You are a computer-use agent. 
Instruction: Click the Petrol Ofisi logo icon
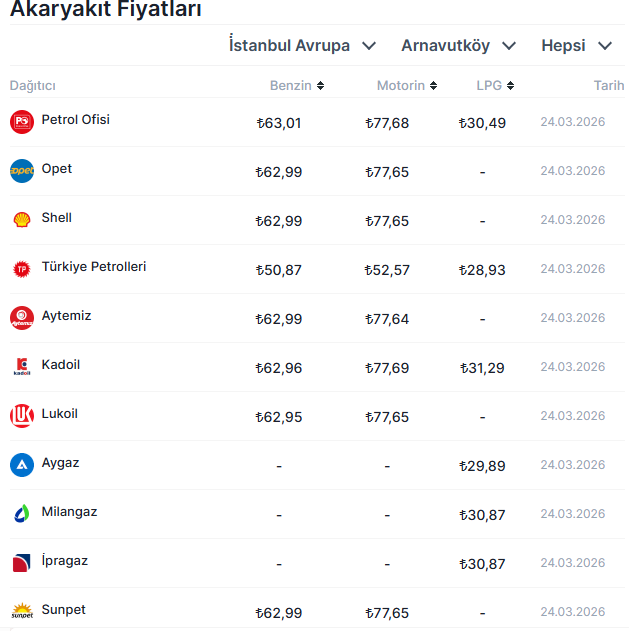tap(22, 121)
